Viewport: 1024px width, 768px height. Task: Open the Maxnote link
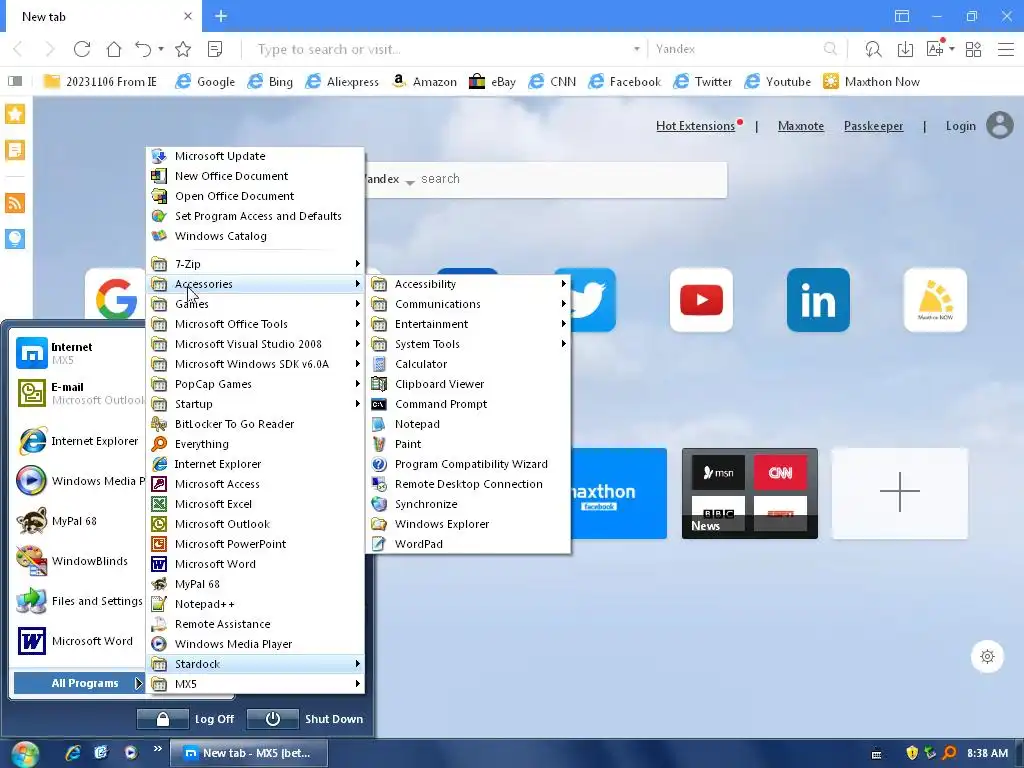[x=801, y=126]
